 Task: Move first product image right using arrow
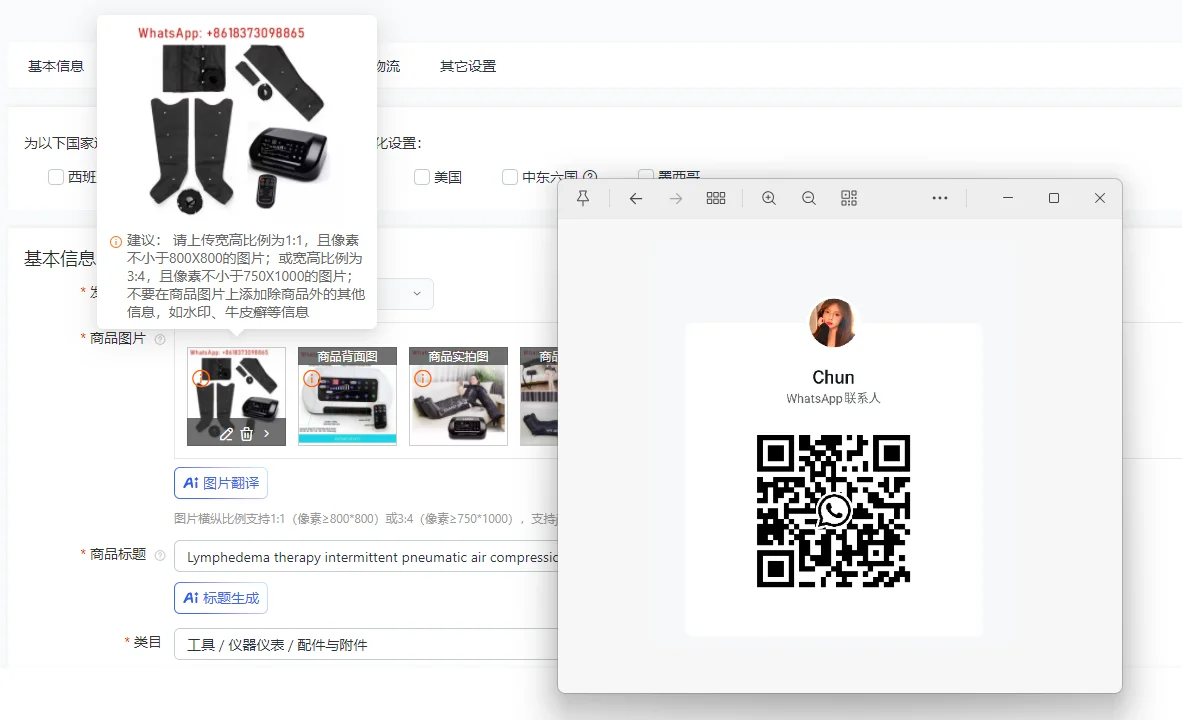[x=266, y=434]
